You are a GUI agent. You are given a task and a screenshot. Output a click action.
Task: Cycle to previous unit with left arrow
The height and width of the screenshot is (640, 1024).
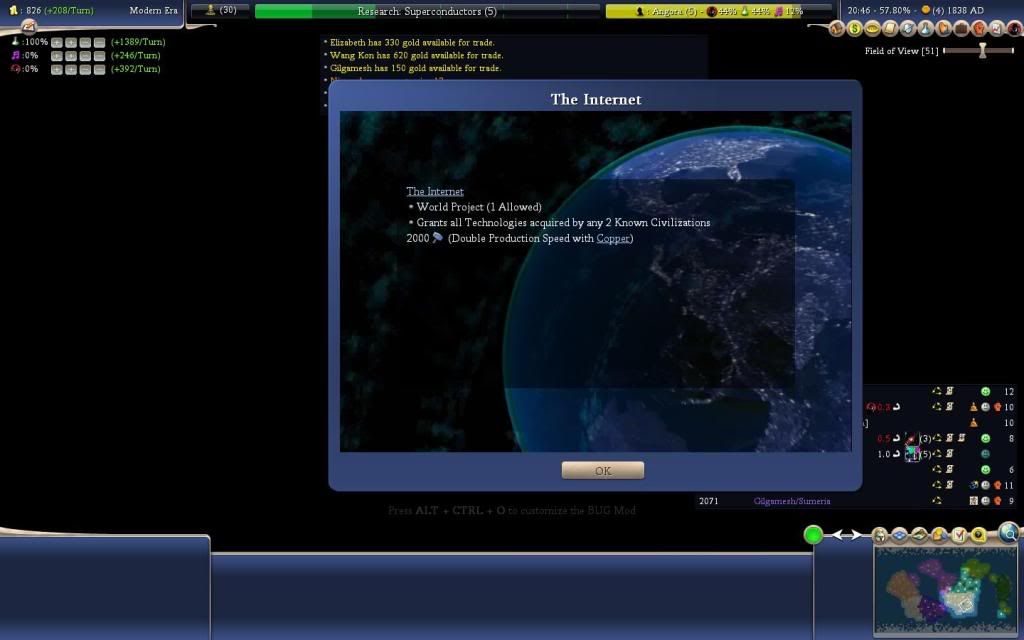tap(837, 534)
